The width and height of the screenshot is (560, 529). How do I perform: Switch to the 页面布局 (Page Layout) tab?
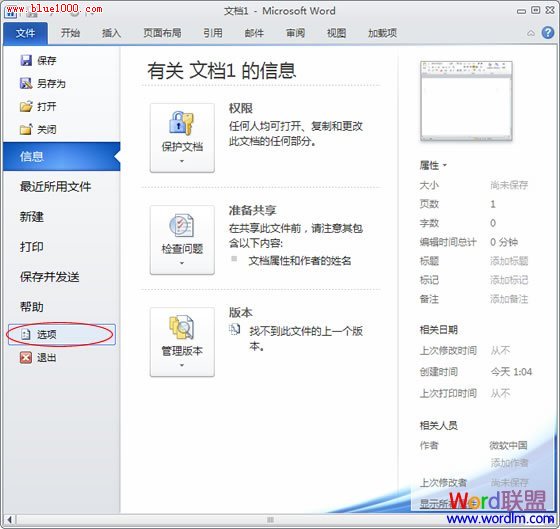[162, 33]
